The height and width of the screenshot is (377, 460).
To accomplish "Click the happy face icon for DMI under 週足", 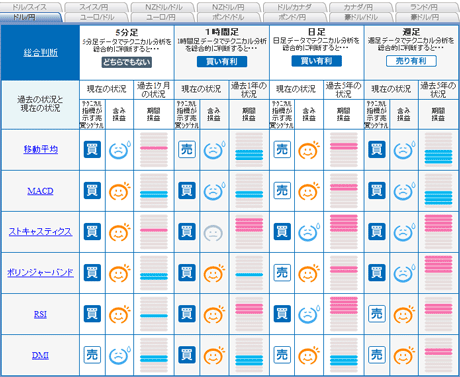I will tap(404, 355).
